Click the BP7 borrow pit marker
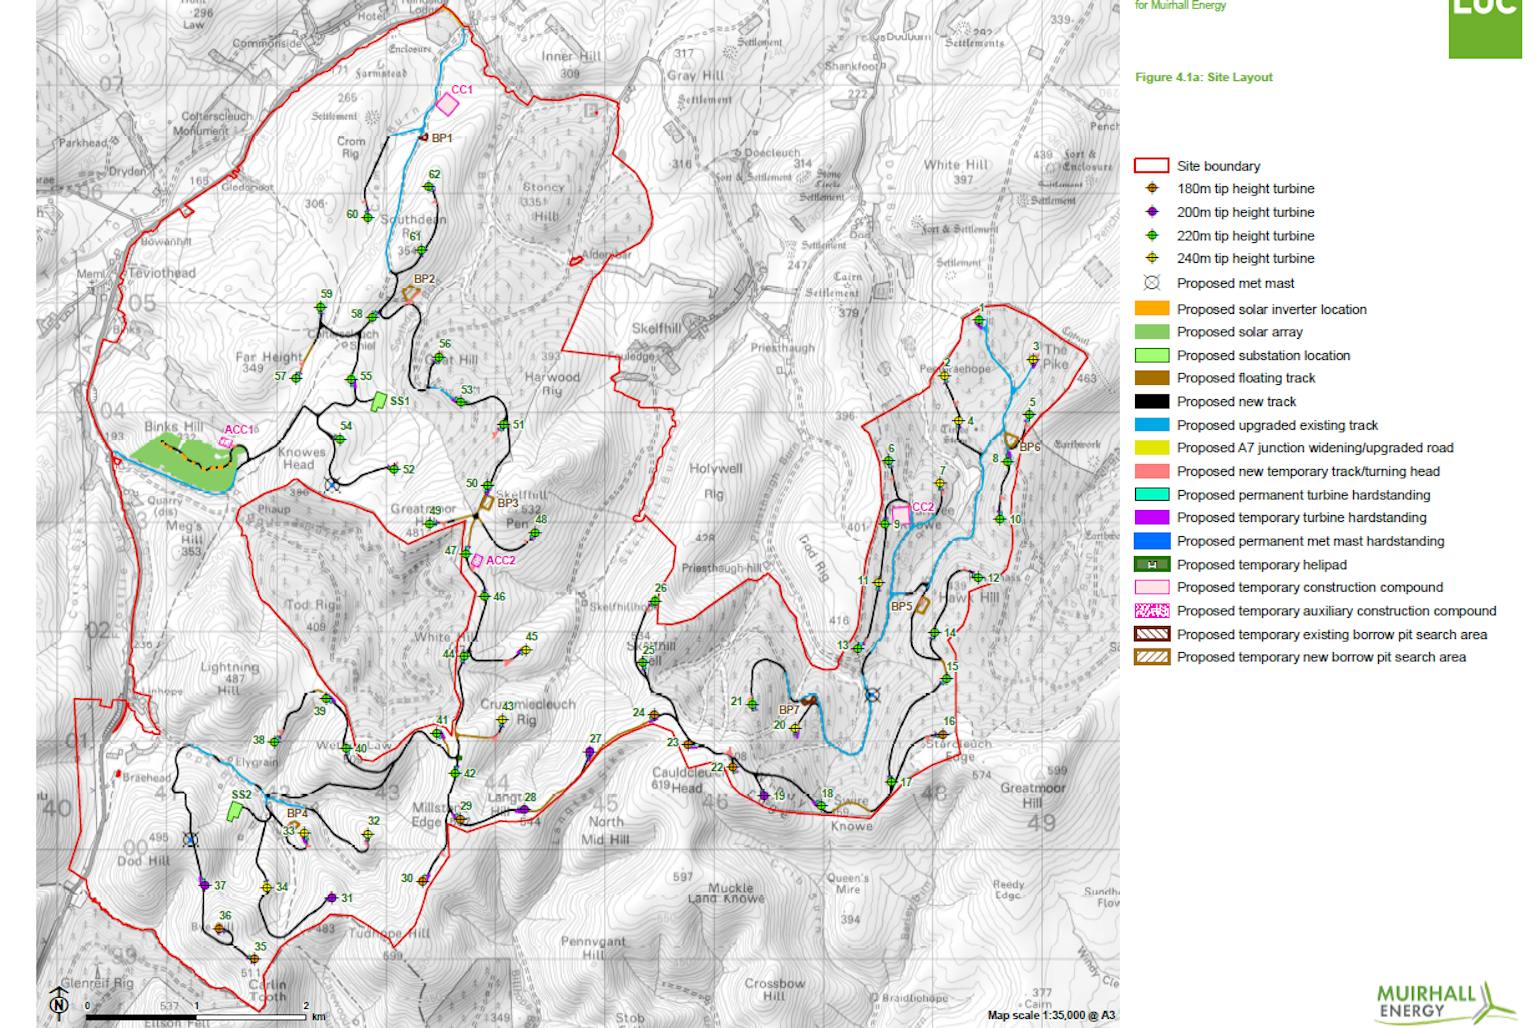Screen dimensions: 1536x1028 pos(808,702)
